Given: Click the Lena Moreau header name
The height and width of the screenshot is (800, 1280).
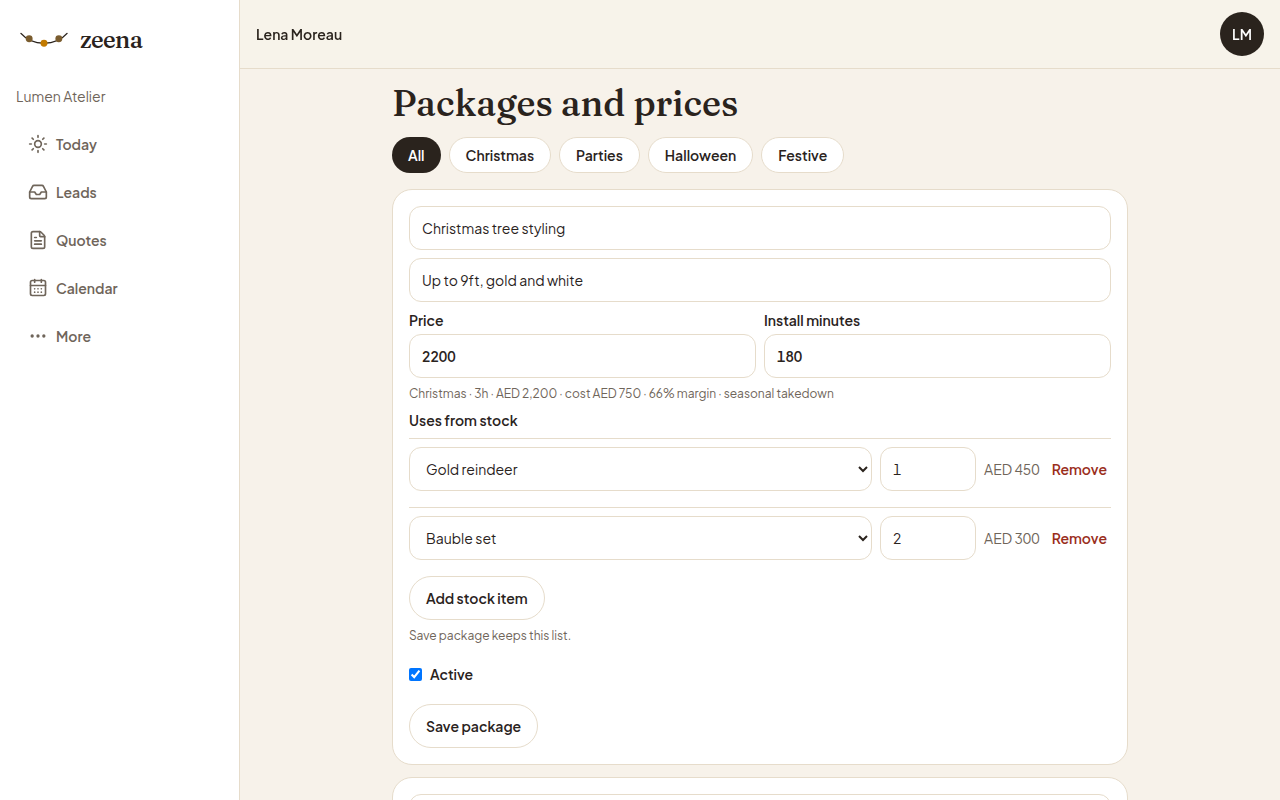Looking at the screenshot, I should pos(299,35).
